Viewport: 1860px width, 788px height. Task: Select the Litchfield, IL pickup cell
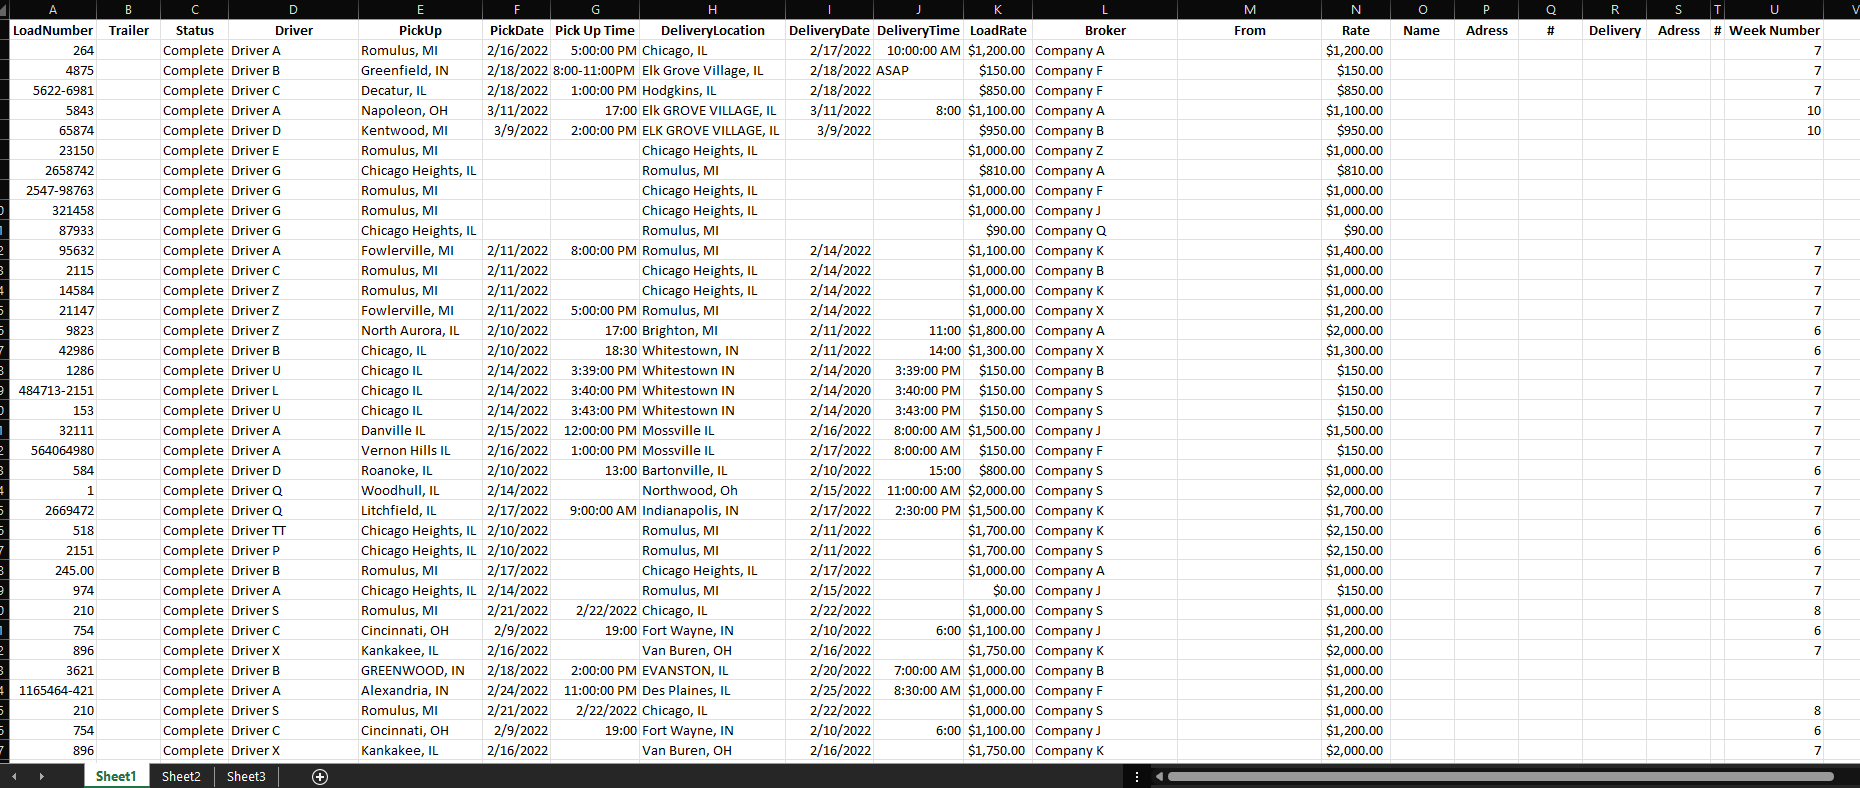coord(420,510)
